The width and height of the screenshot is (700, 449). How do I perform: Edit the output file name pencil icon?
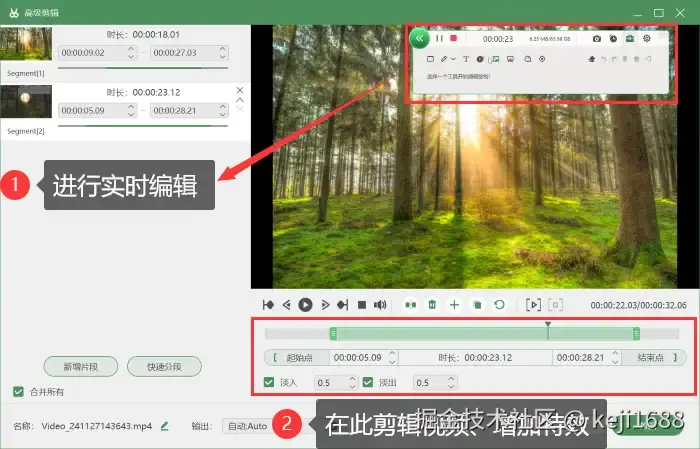[164, 426]
